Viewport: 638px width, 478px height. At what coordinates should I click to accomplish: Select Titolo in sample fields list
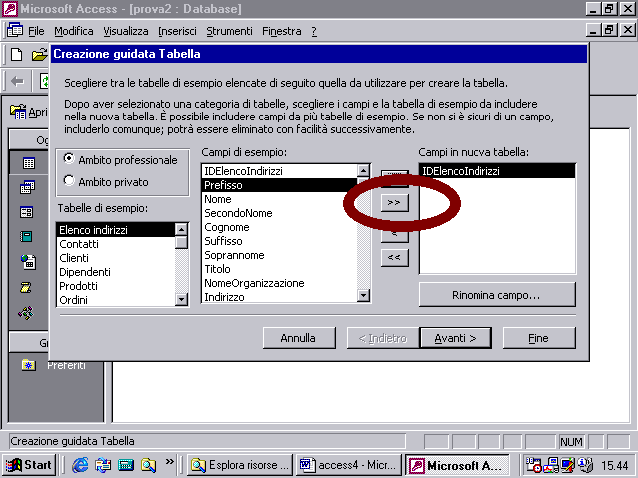point(280,269)
